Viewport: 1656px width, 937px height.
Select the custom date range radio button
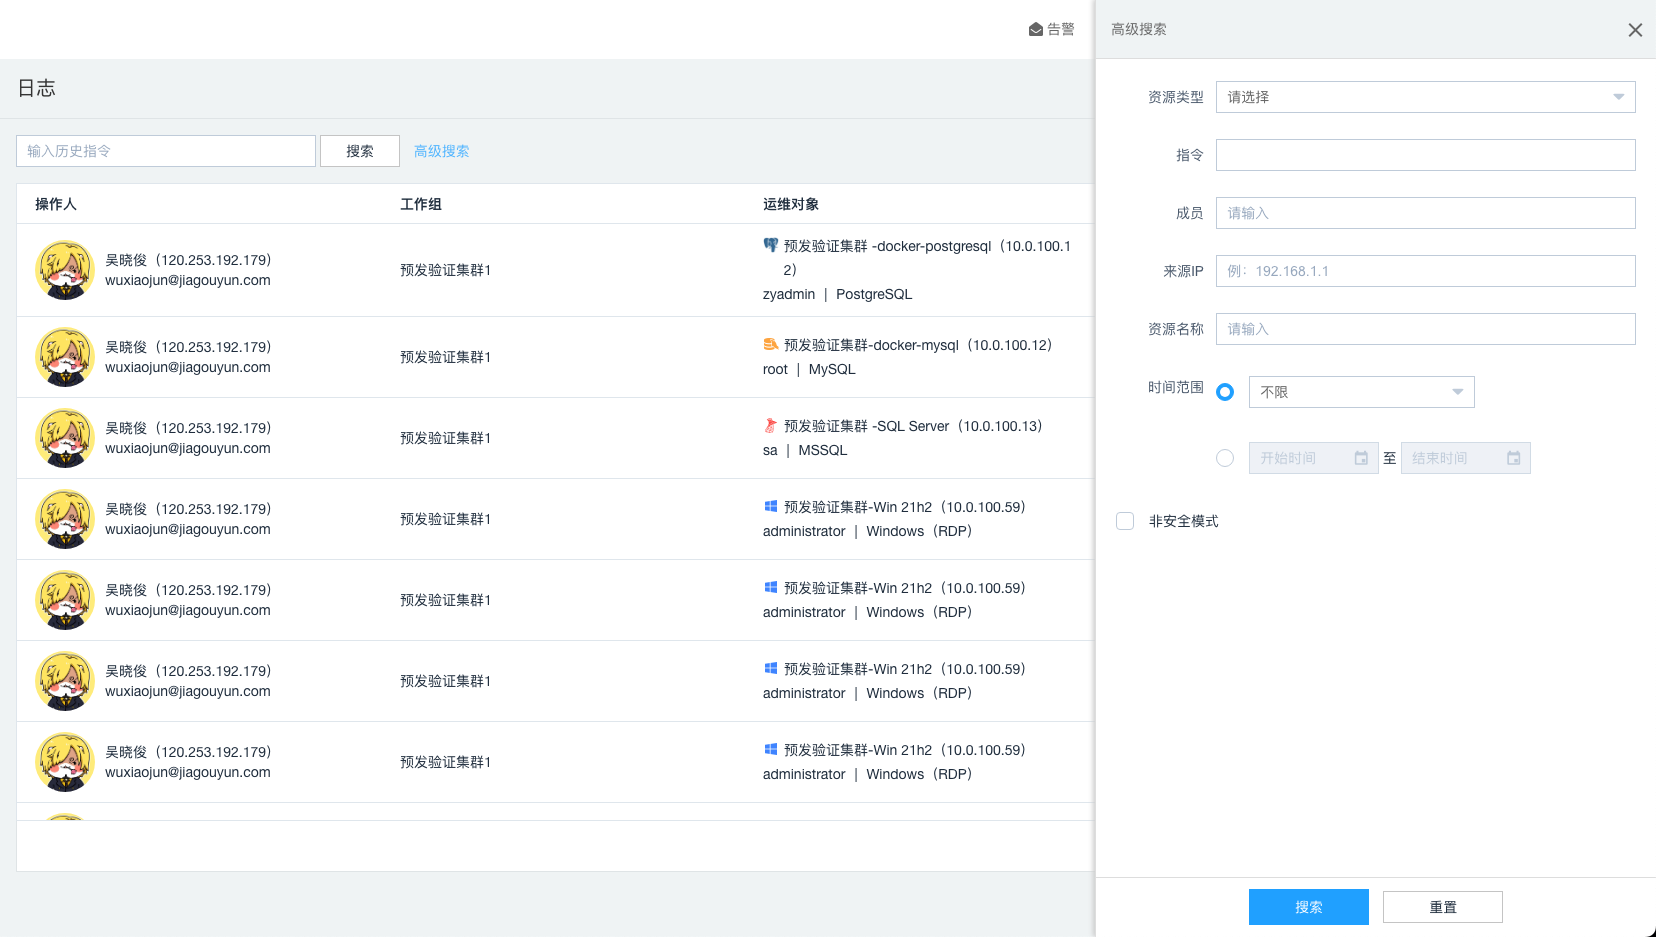point(1225,458)
